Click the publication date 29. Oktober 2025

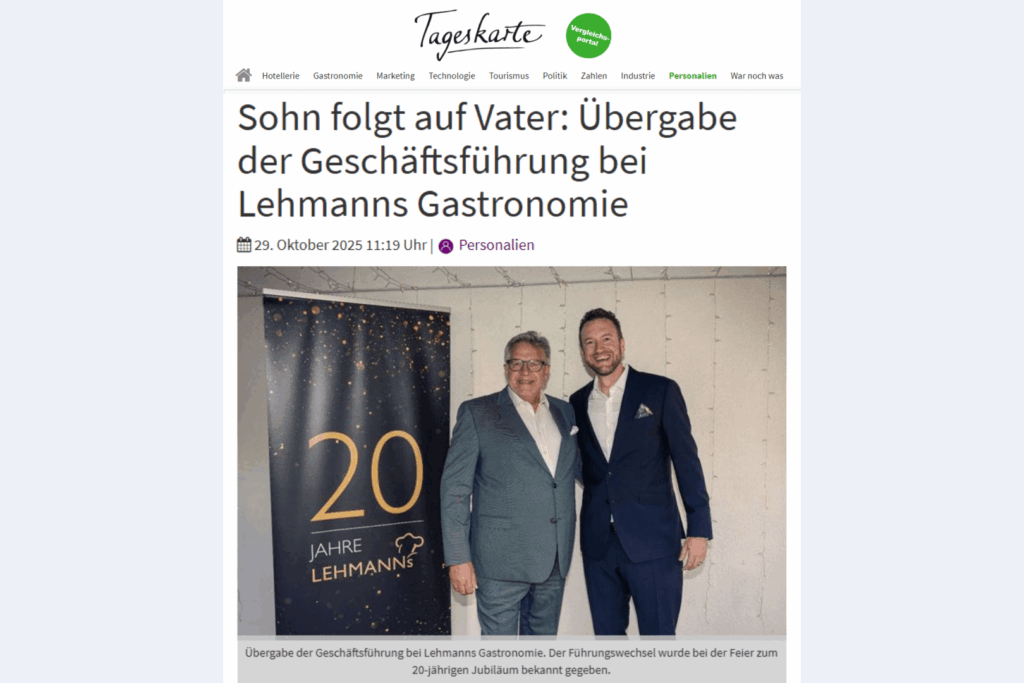[x=340, y=245]
